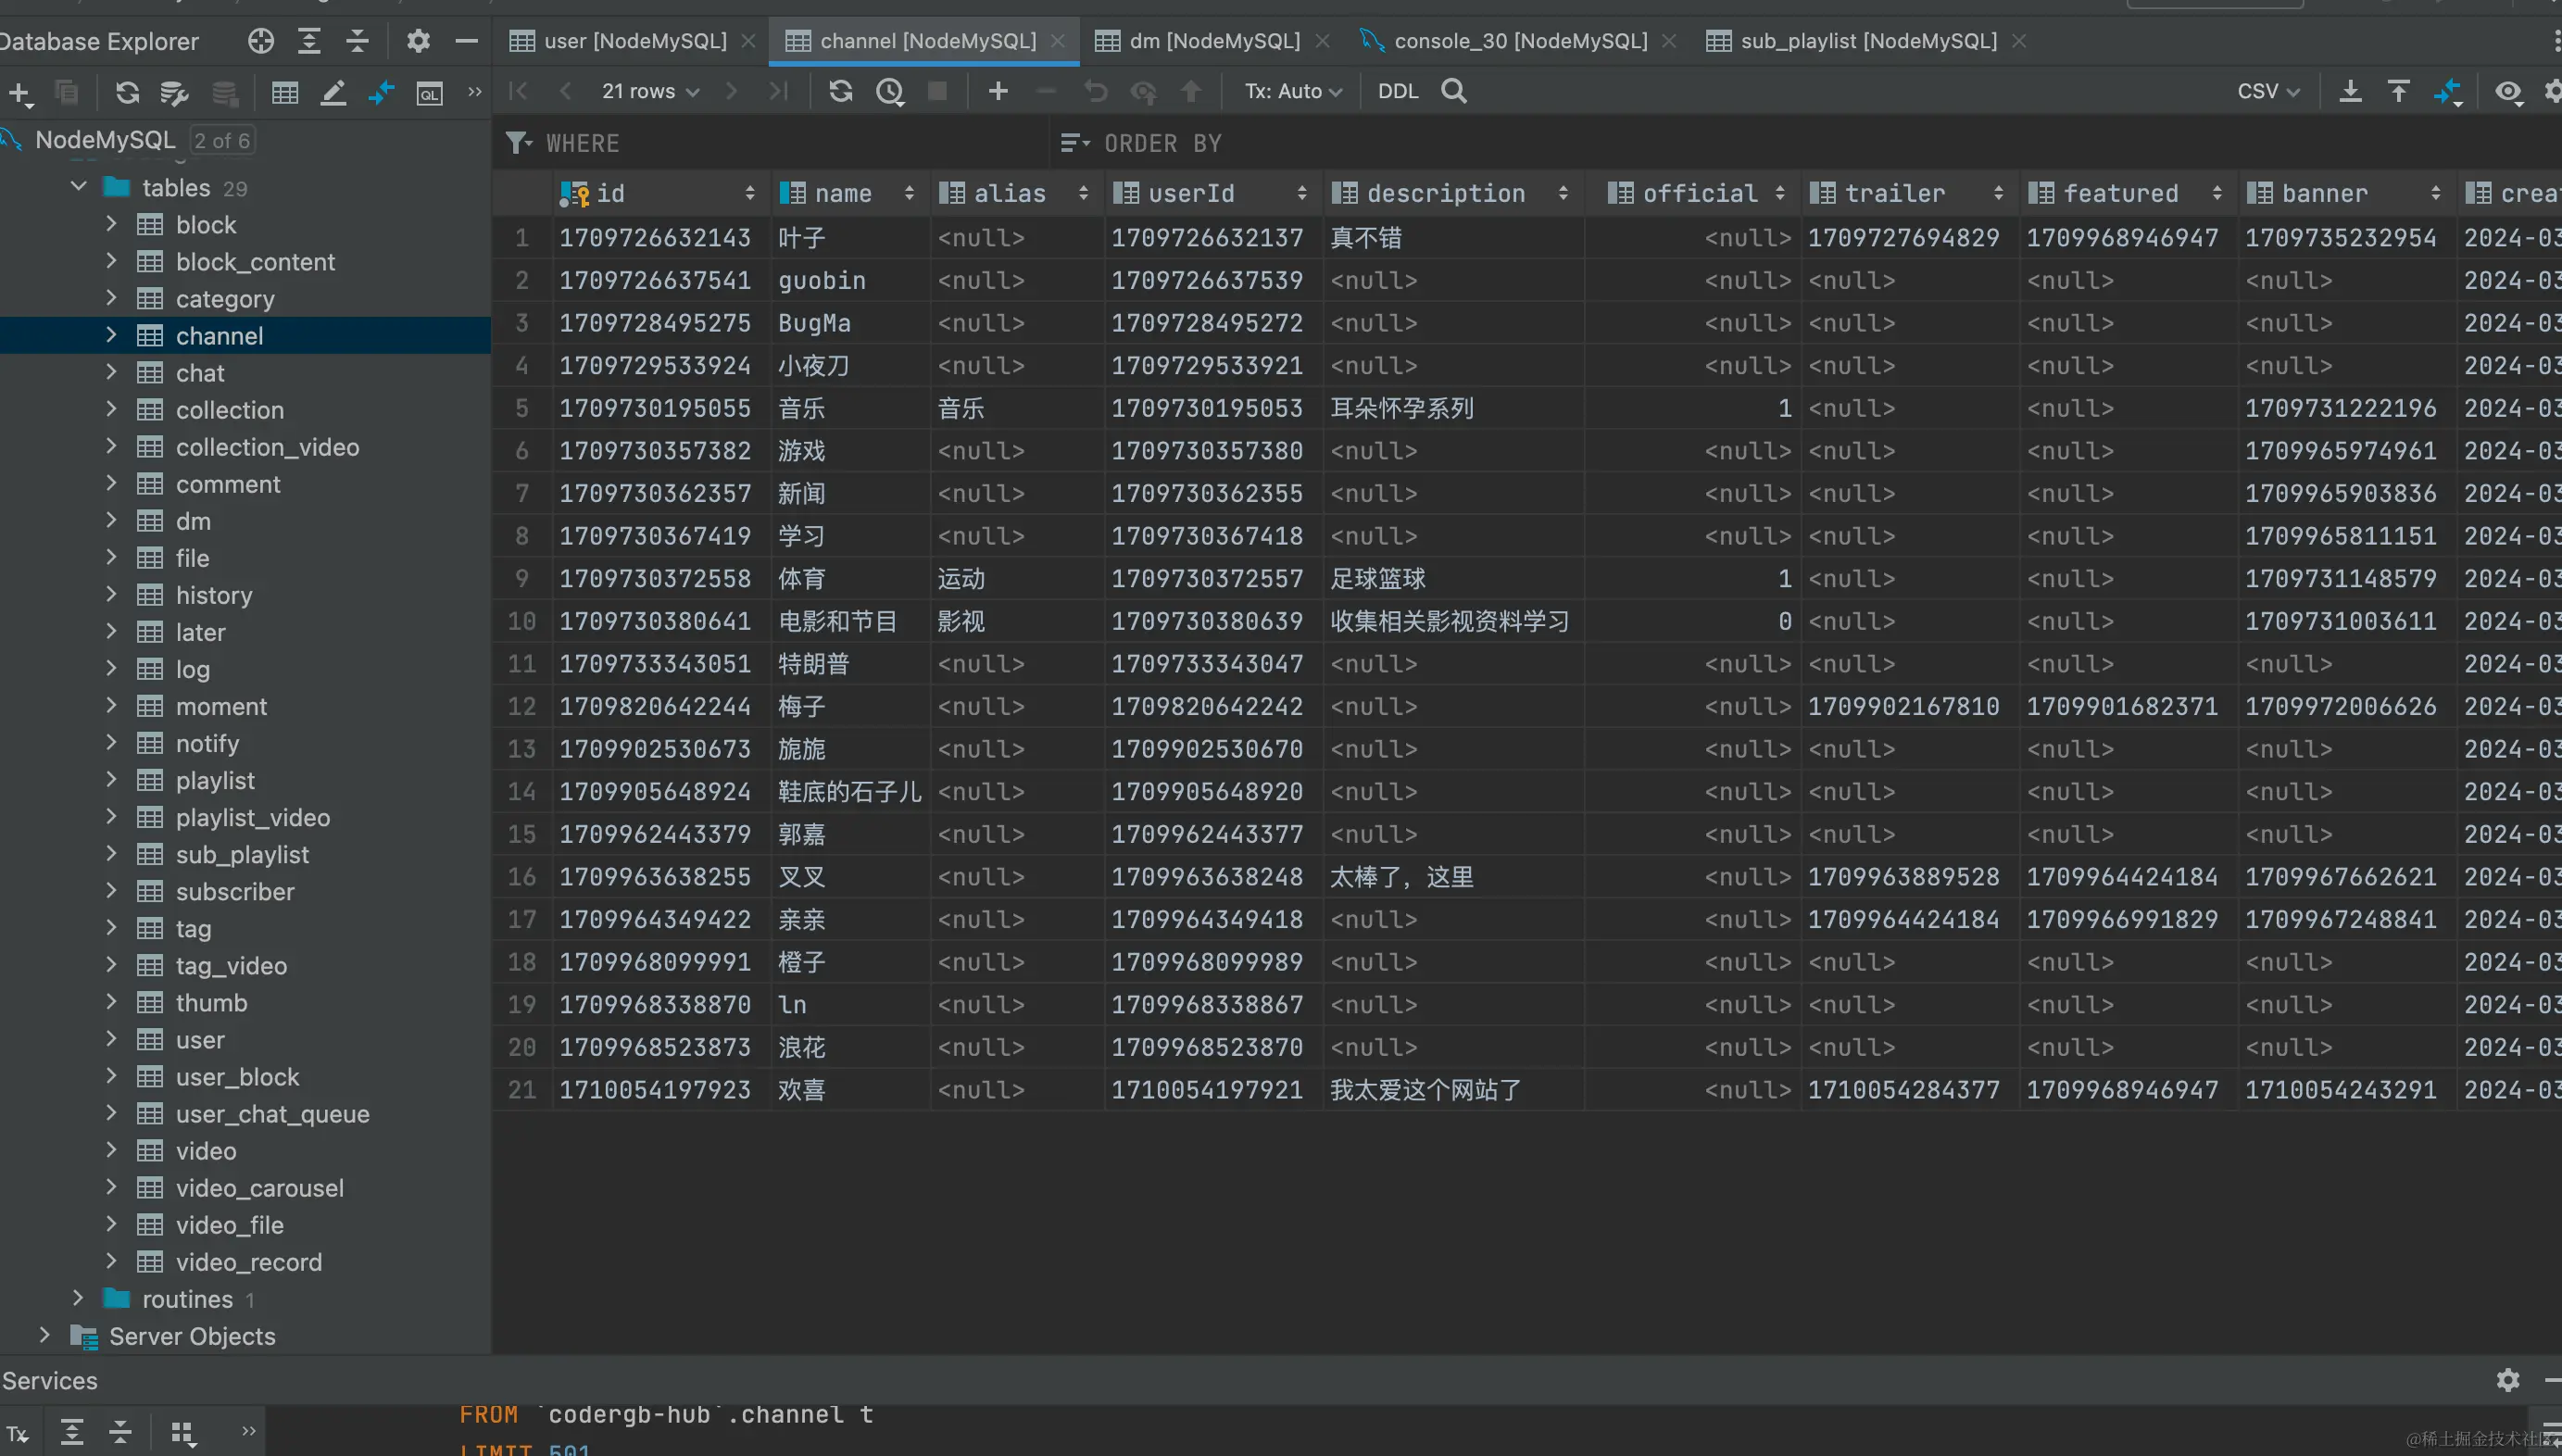Viewport: 2562px width, 1456px height.
Task: Switch to the user [NodeMySQL] tab
Action: [x=634, y=41]
